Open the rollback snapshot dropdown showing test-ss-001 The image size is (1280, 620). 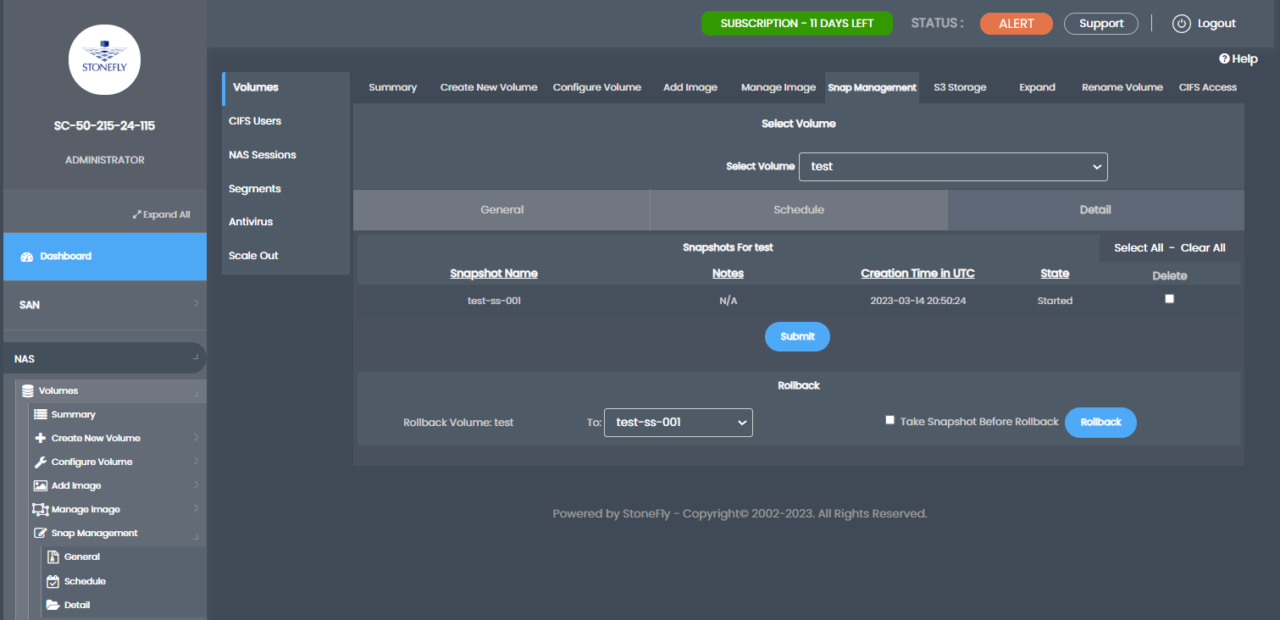(678, 422)
